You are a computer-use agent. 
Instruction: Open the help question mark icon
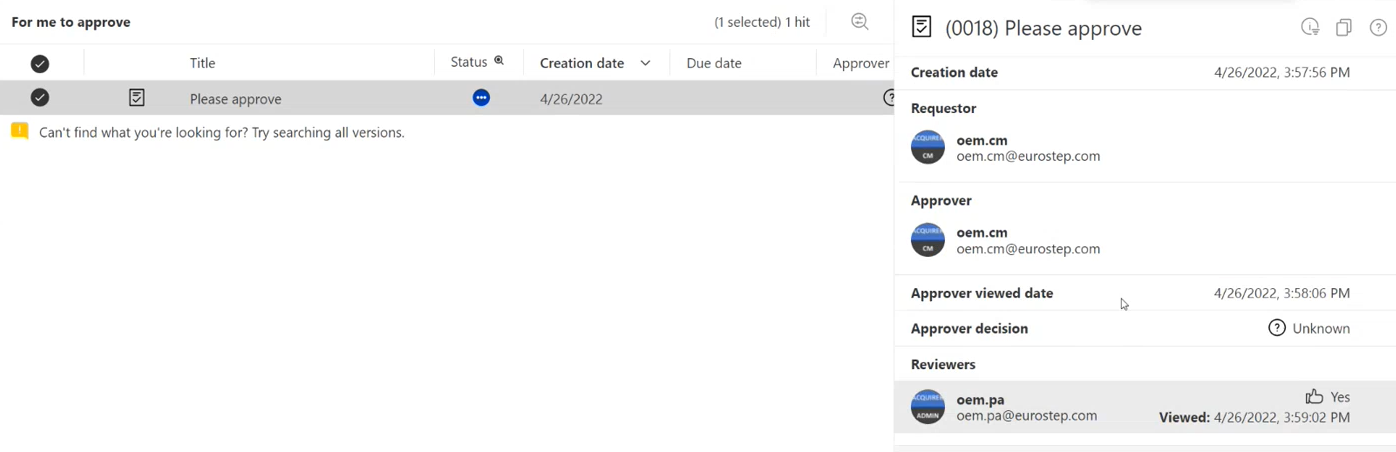point(1377,28)
